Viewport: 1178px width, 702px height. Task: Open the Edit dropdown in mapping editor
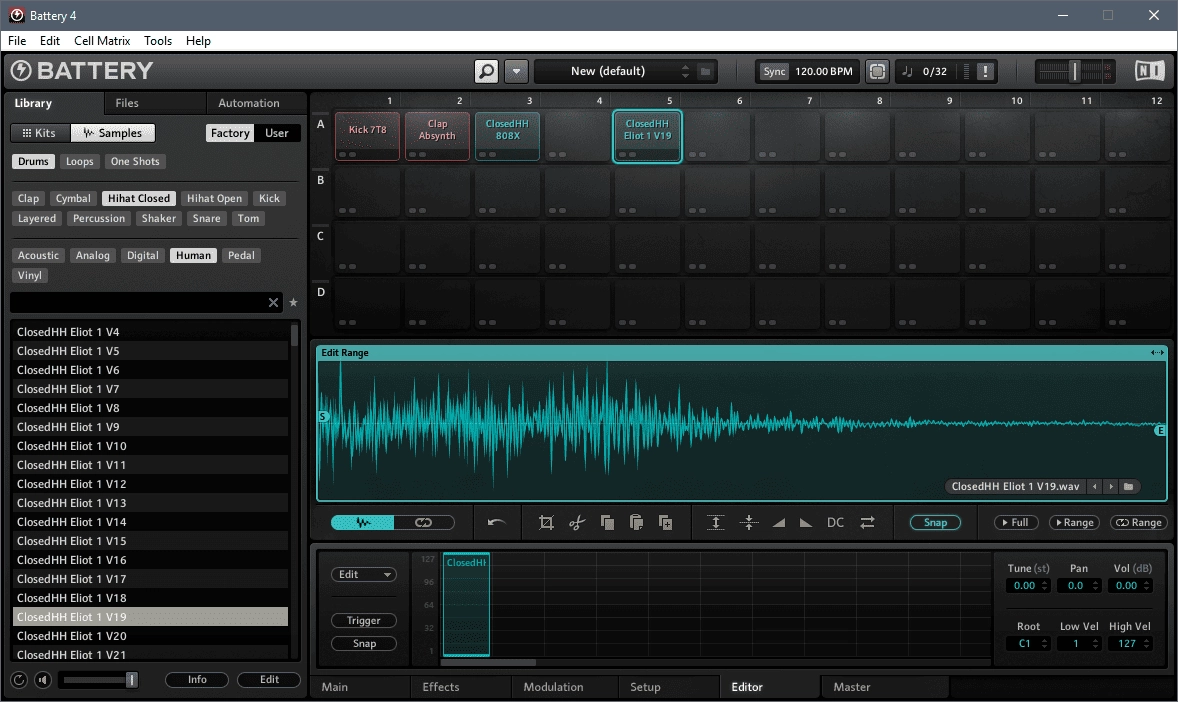(364, 574)
